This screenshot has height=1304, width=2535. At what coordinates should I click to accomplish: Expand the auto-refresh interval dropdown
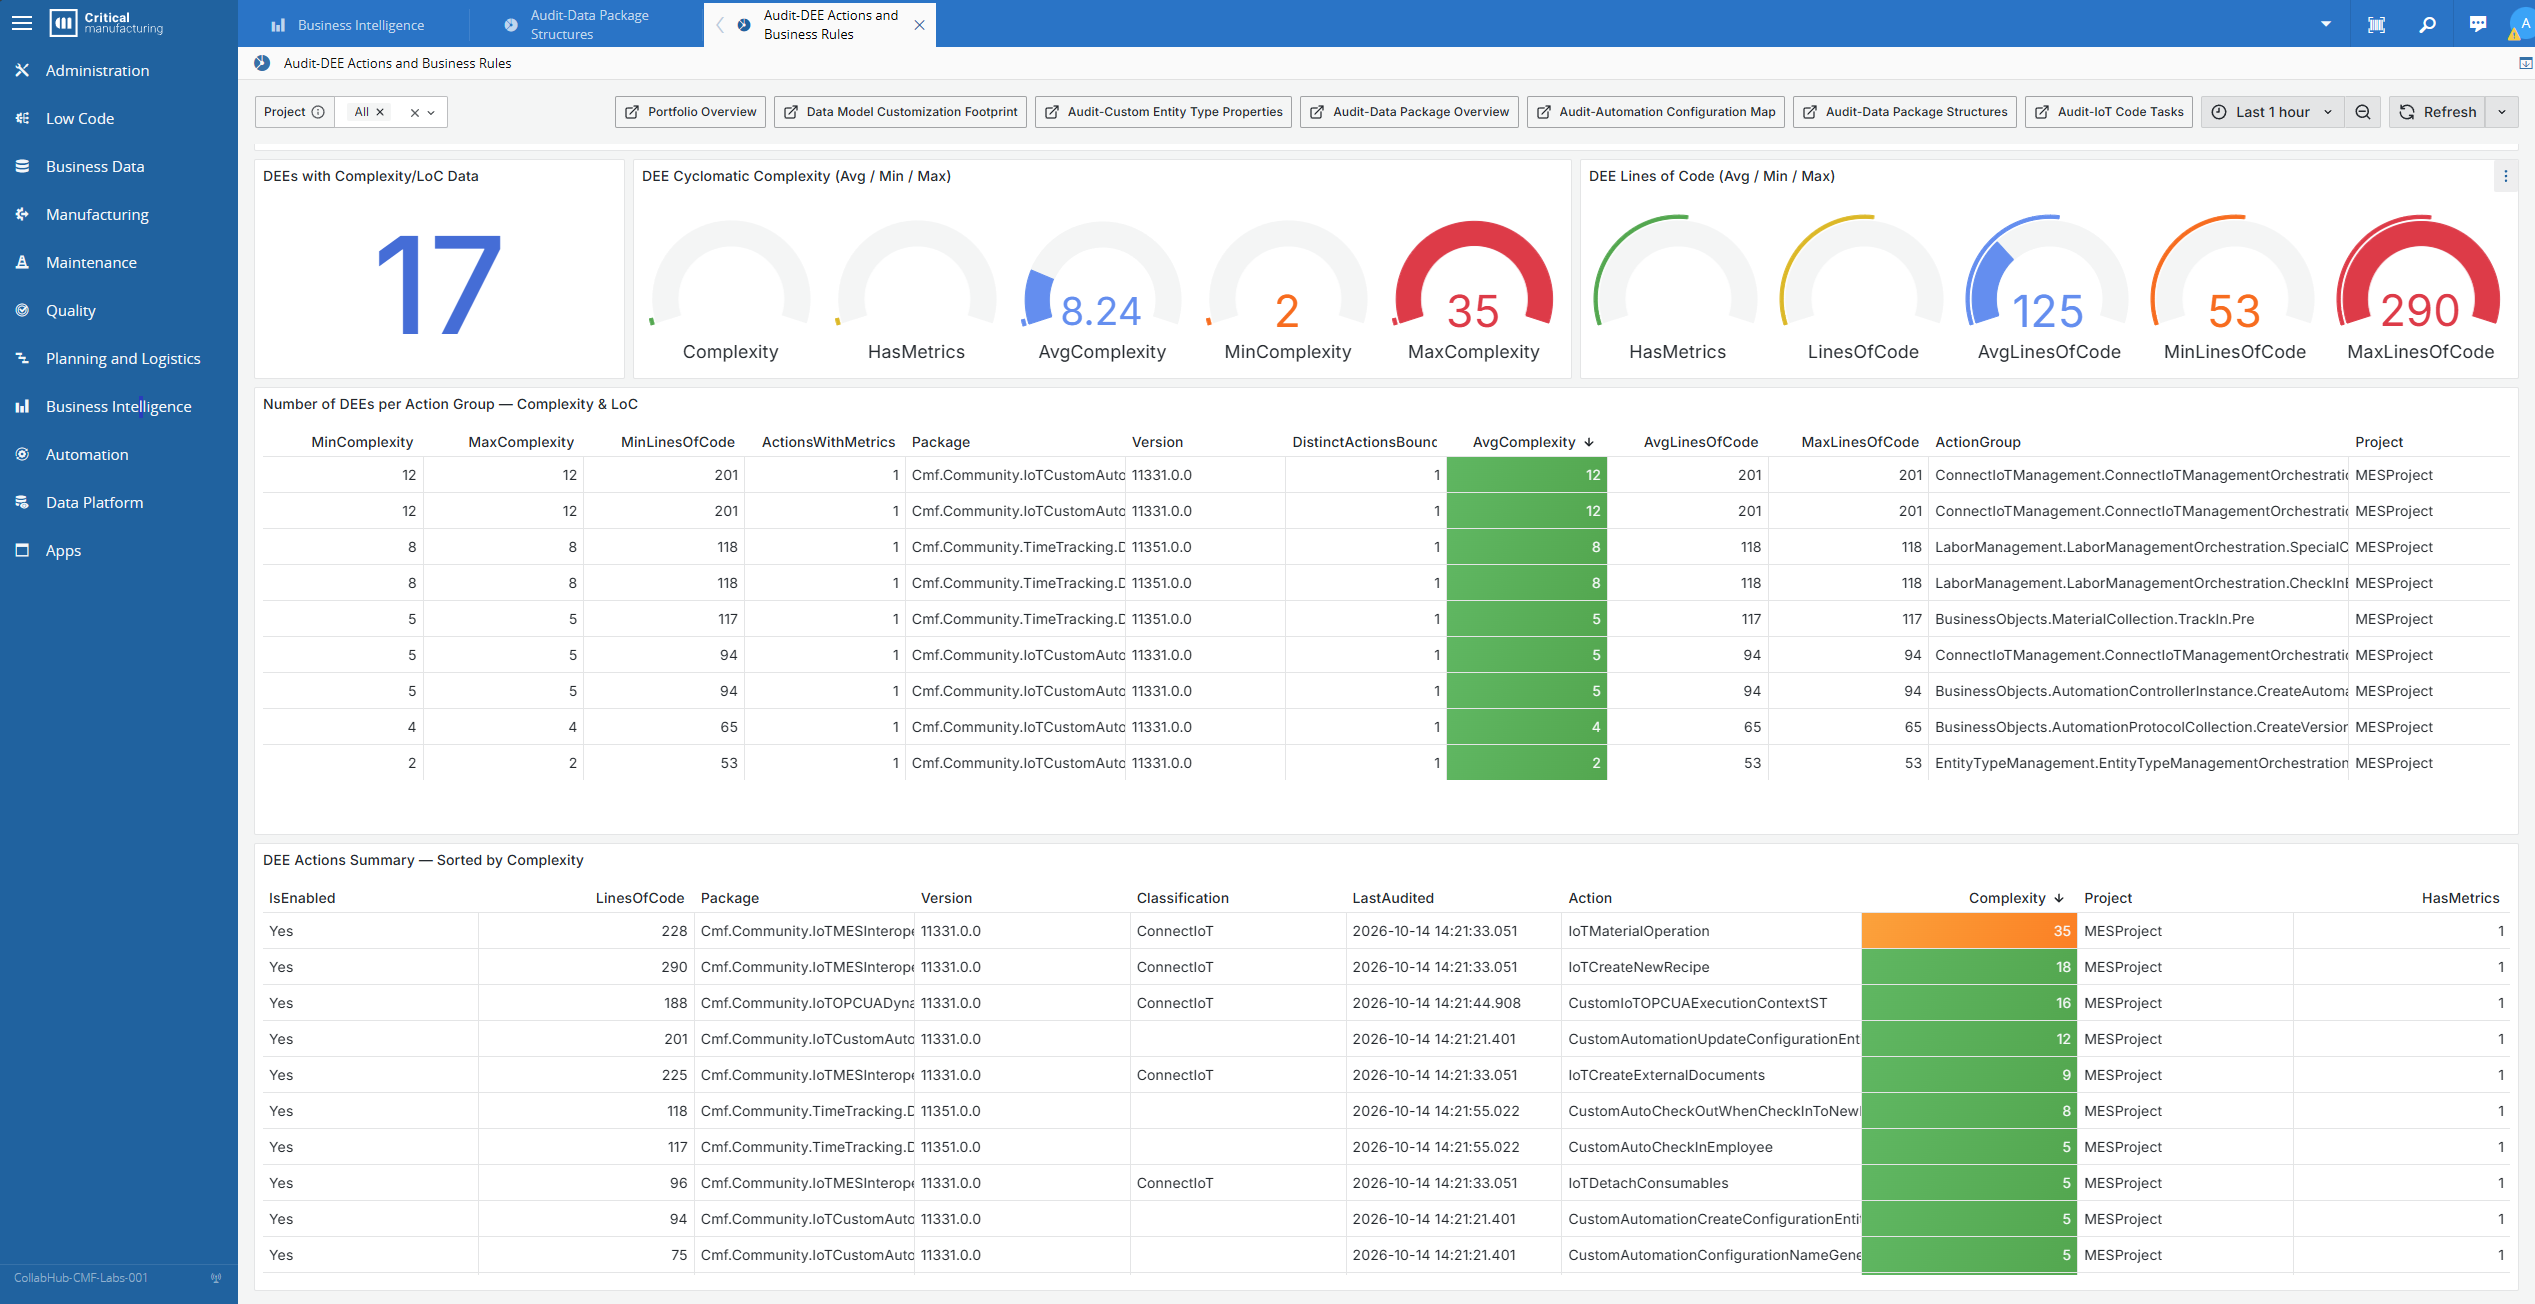click(2502, 112)
